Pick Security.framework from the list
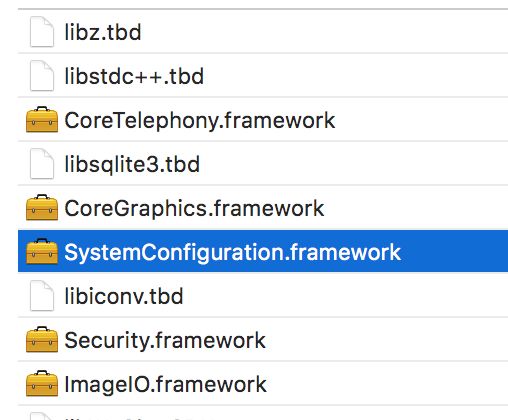This screenshot has height=420, width=508. 263,339
